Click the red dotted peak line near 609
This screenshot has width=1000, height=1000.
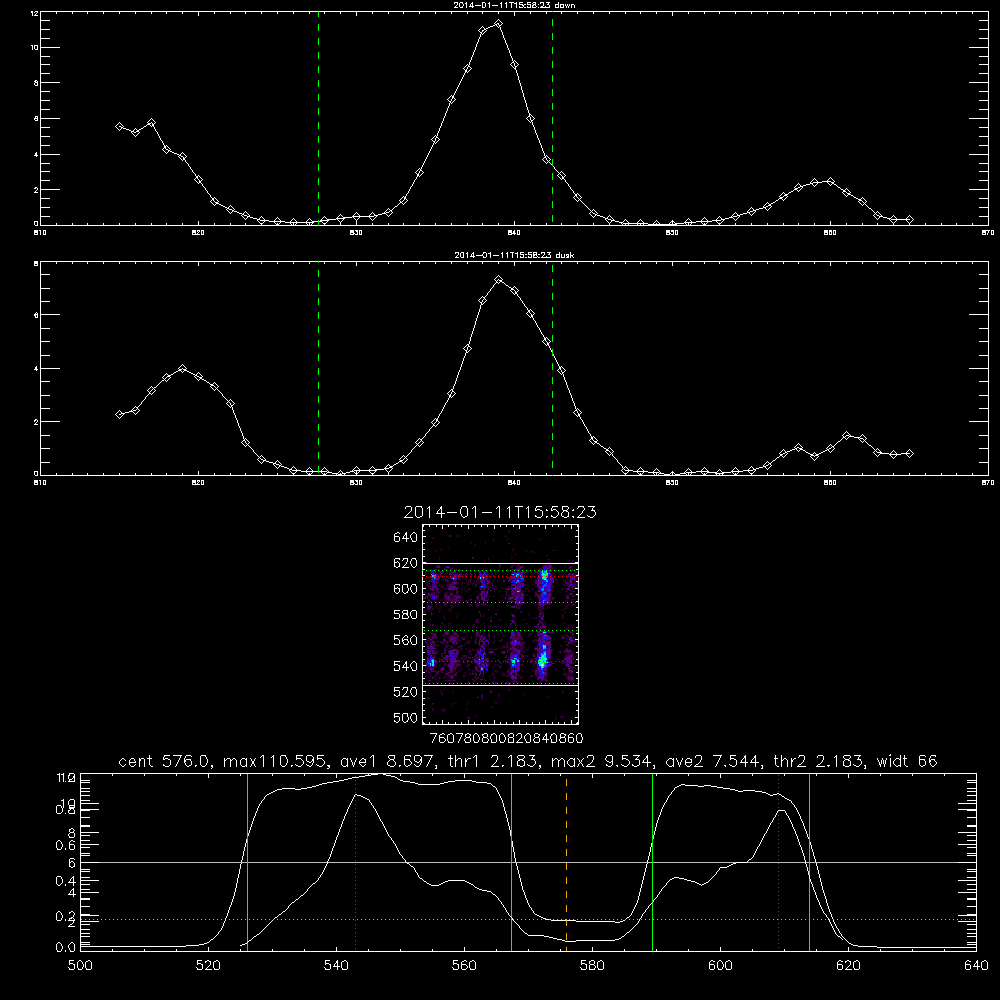778,862
